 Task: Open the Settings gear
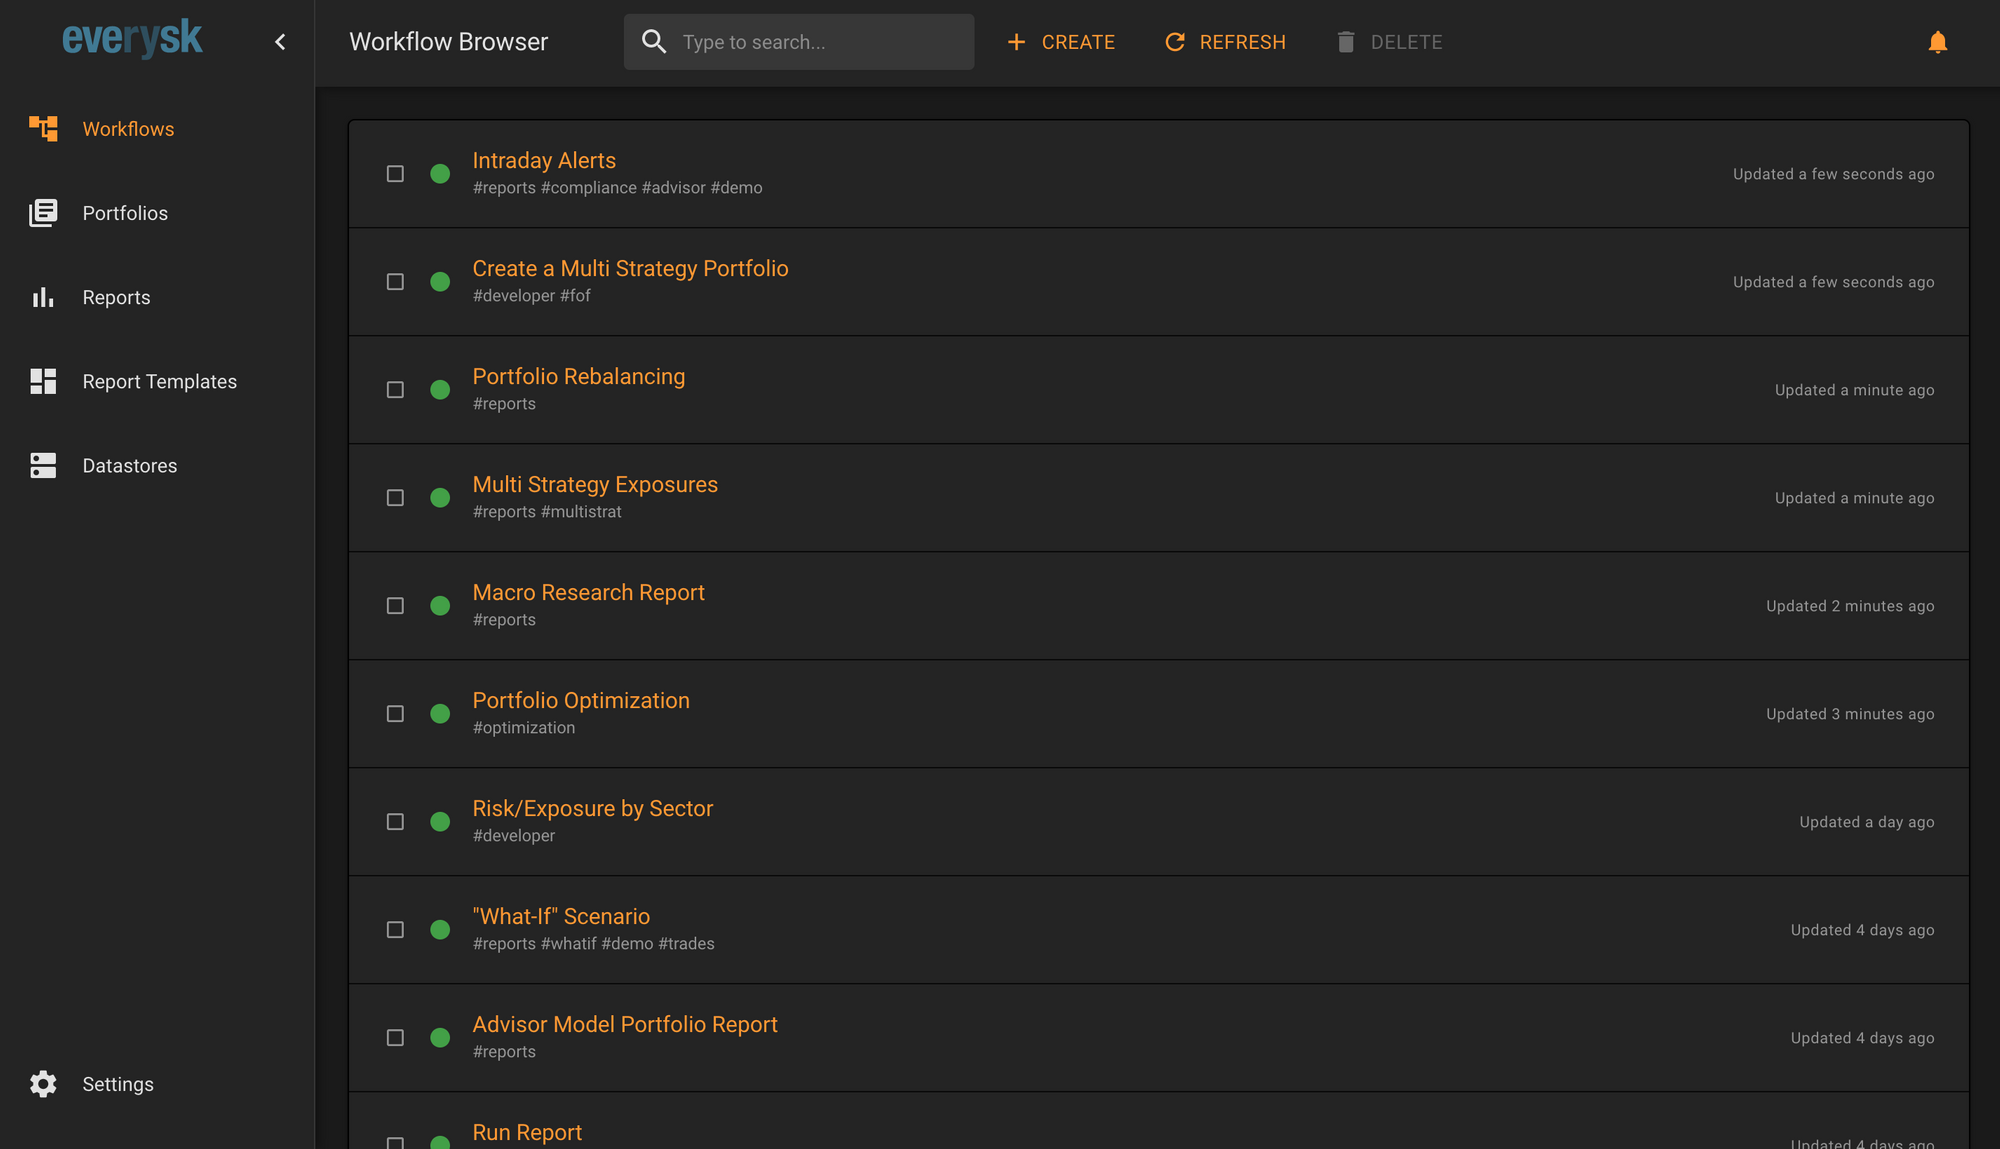[43, 1083]
